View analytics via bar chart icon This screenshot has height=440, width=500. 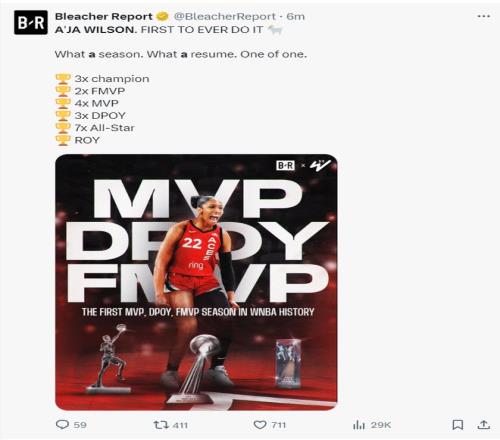(x=359, y=425)
